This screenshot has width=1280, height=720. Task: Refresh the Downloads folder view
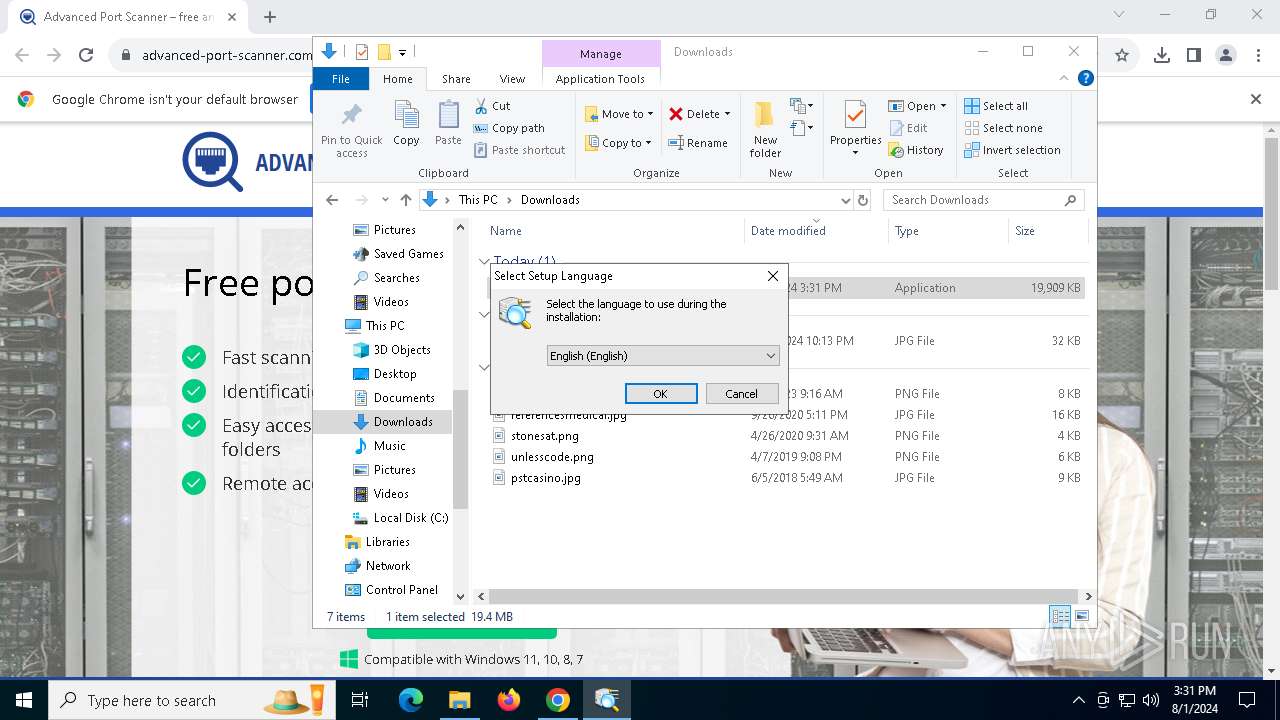coord(863,200)
